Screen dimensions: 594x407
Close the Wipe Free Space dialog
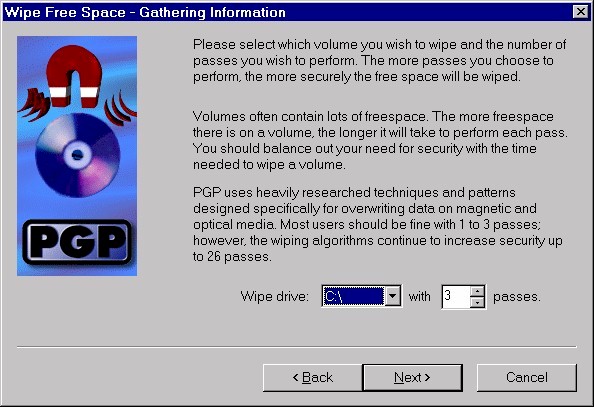pos(580,12)
